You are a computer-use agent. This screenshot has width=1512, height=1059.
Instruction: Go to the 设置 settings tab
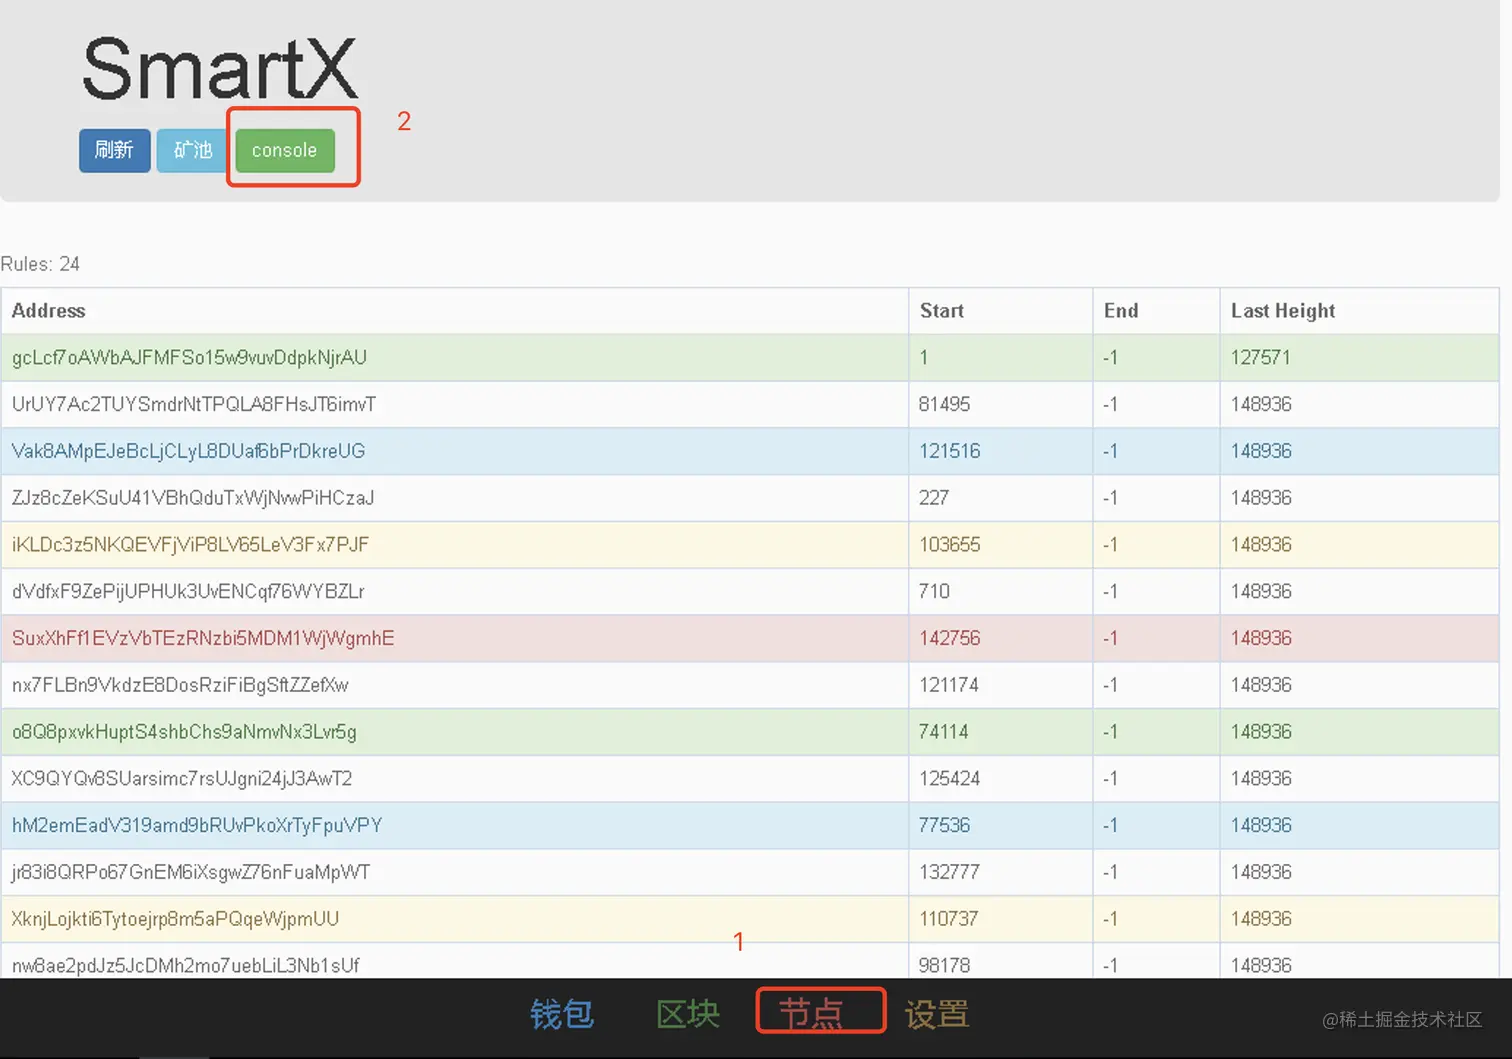click(937, 1014)
